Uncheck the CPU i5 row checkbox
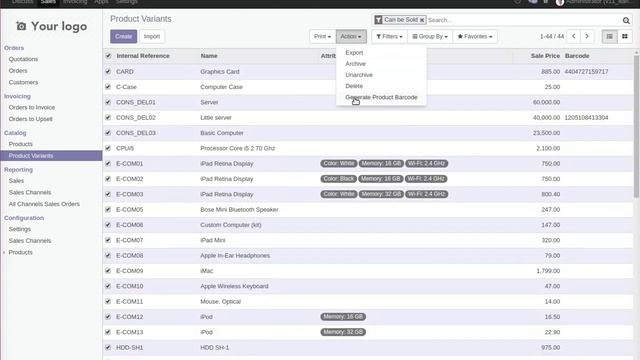 click(x=108, y=148)
